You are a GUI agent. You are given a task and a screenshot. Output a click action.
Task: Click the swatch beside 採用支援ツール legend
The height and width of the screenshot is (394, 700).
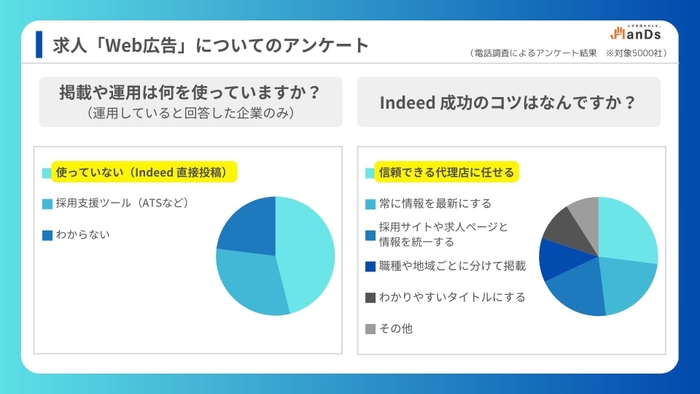coord(47,204)
